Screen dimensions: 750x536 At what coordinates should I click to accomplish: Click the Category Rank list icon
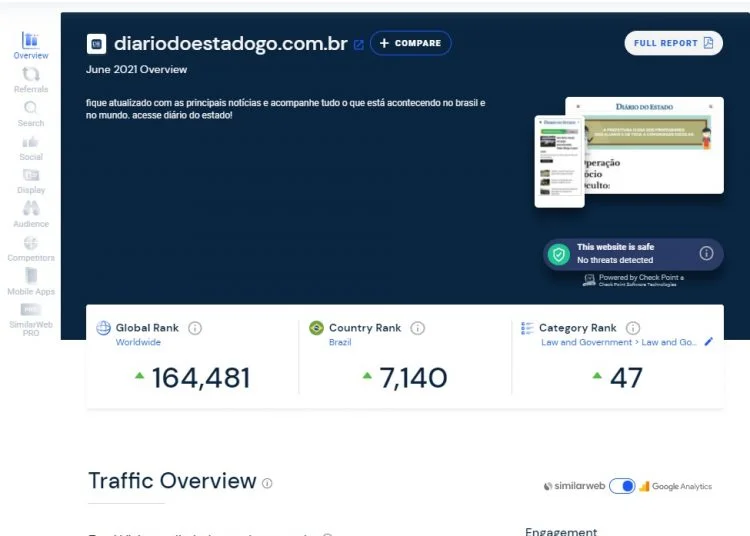click(x=527, y=328)
